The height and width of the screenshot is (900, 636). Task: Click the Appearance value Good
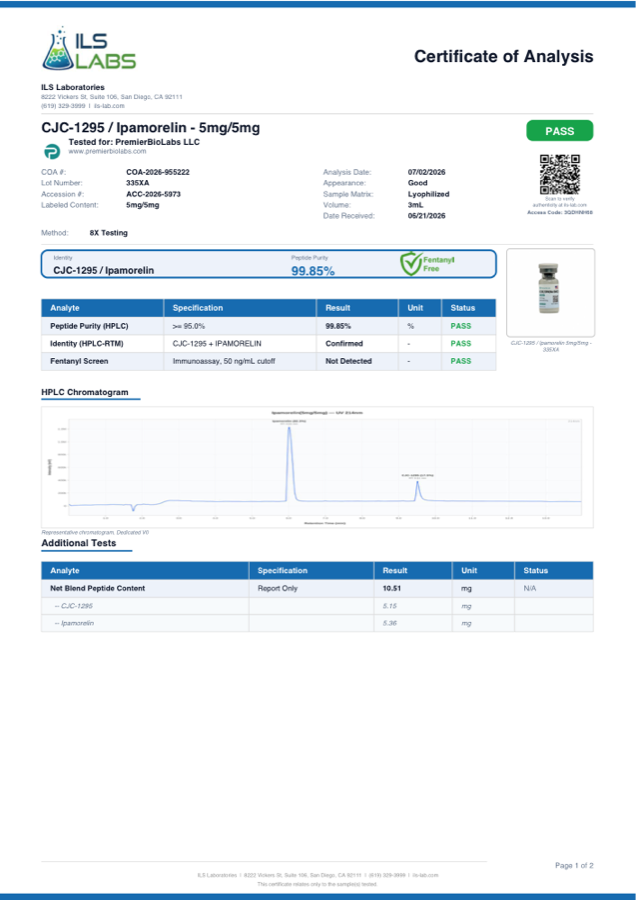(x=417, y=183)
